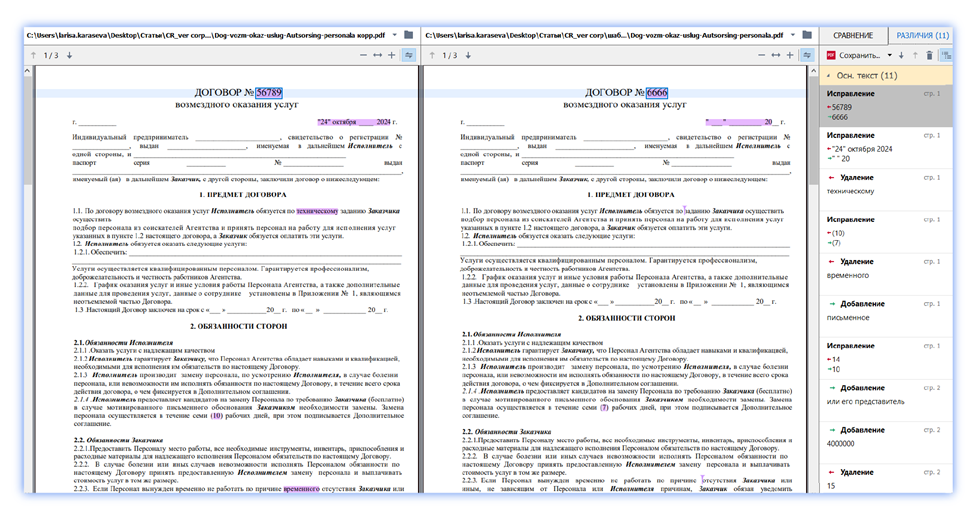The width and height of the screenshot is (974, 515).
Task: Zoom out left document pane
Action: click(x=363, y=55)
